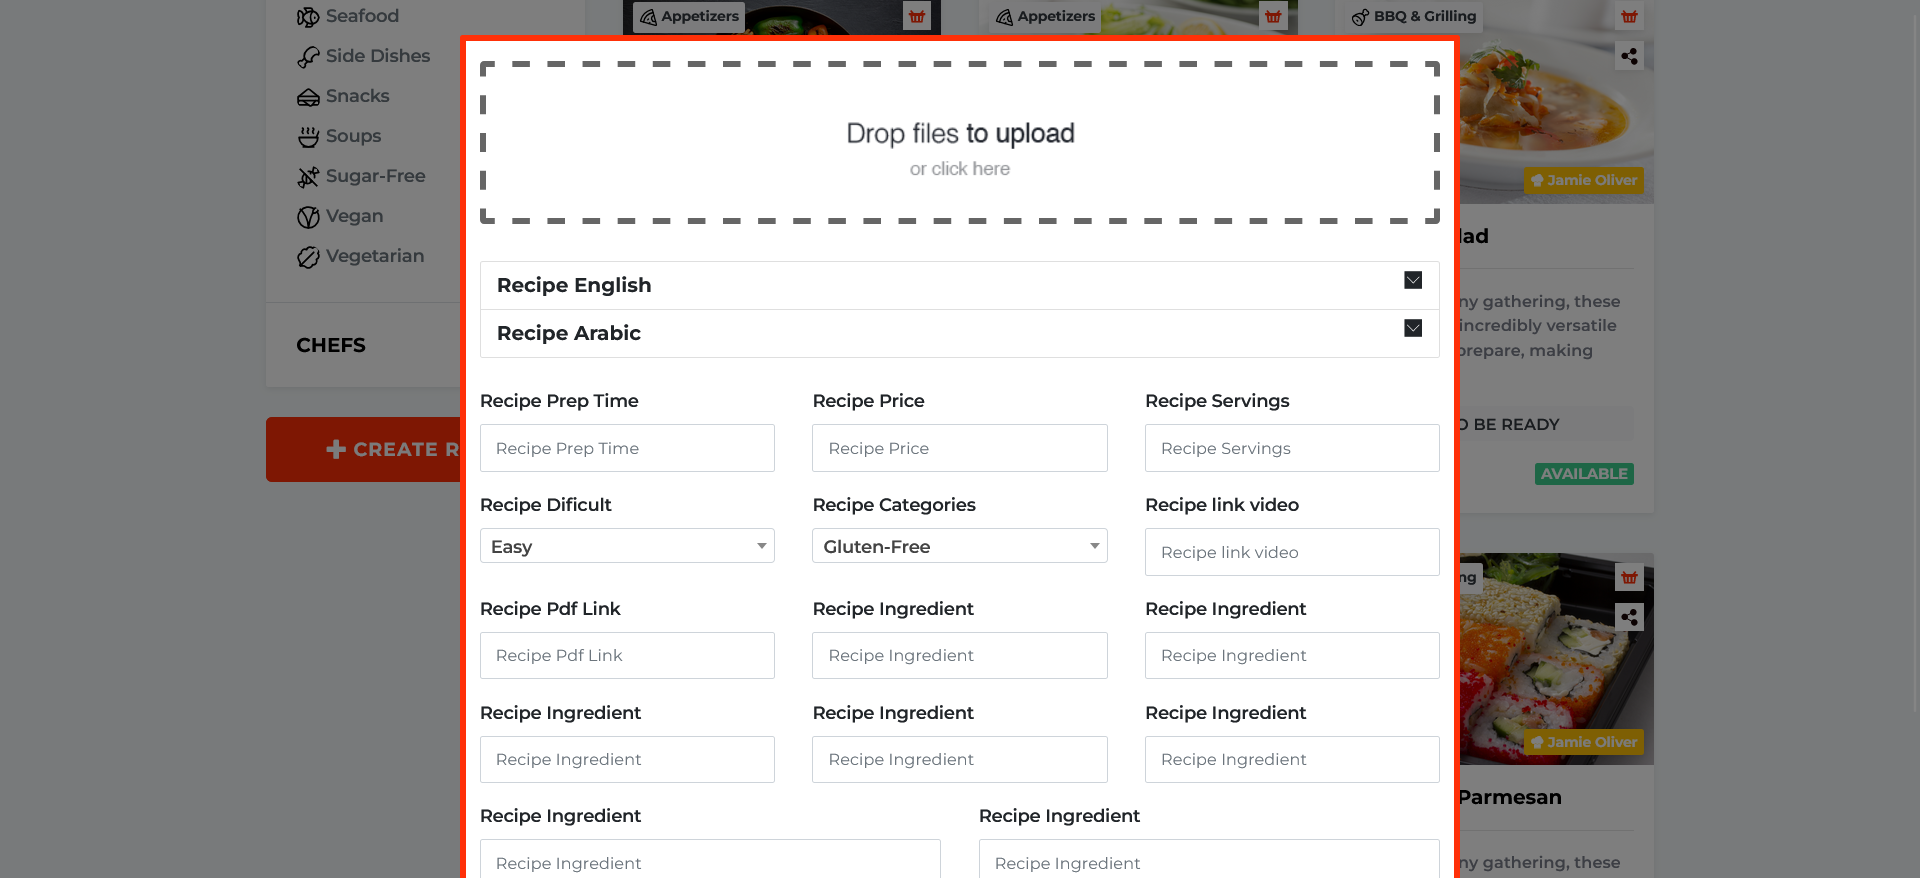This screenshot has height=878, width=1920.
Task: Select the Snacks category
Action: pos(357,96)
